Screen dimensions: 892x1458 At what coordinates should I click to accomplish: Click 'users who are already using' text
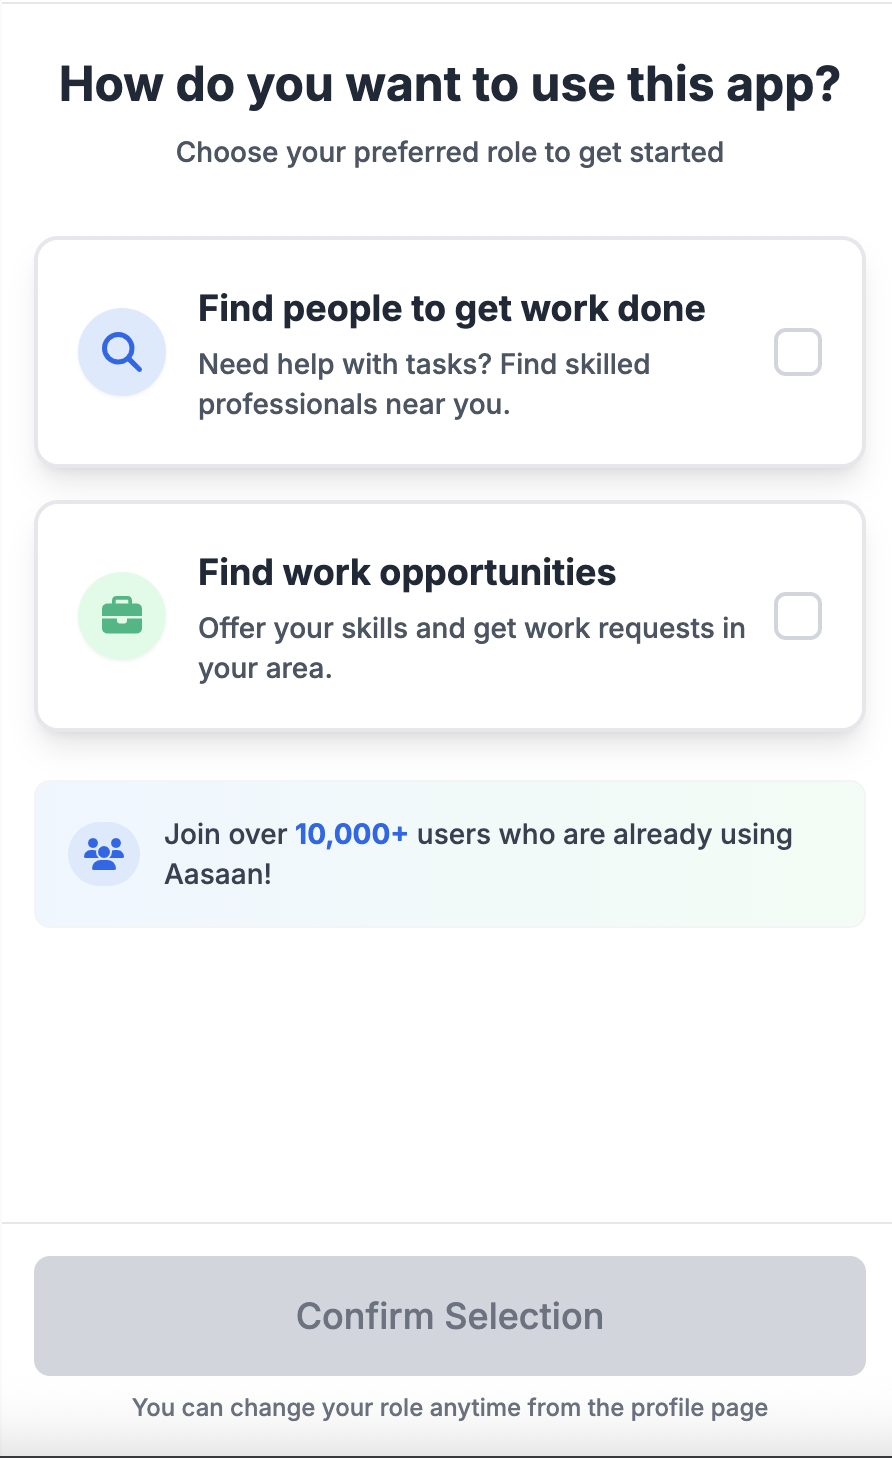[x=605, y=834]
